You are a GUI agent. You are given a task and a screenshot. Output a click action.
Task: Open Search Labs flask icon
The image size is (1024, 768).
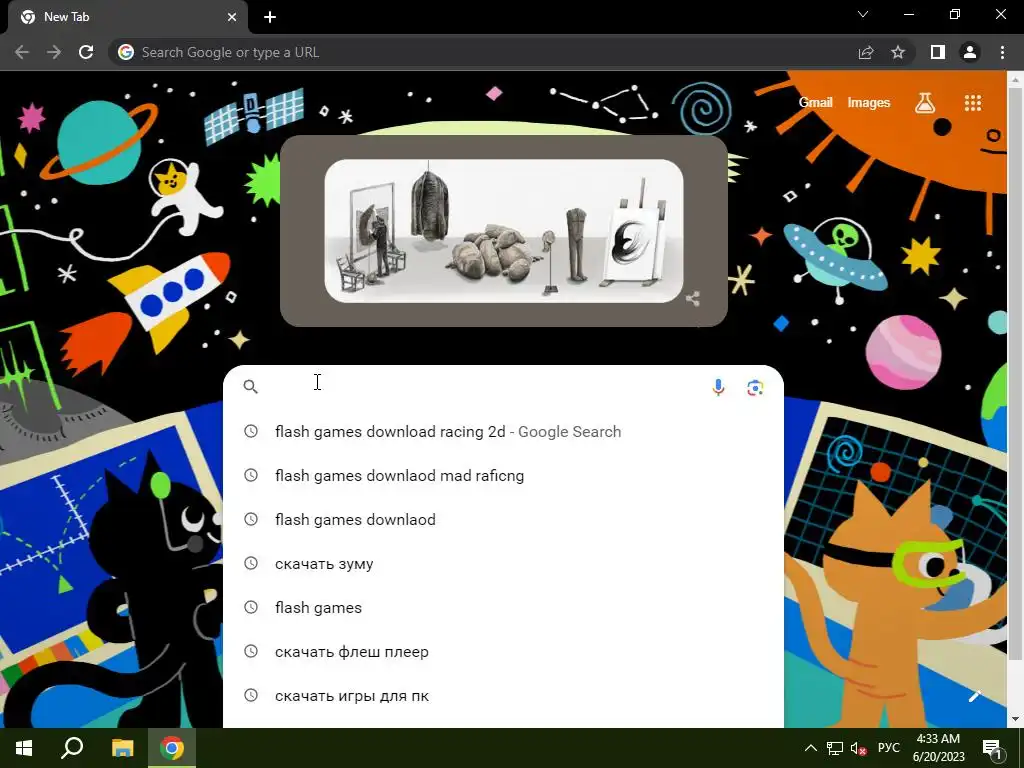[x=925, y=103]
